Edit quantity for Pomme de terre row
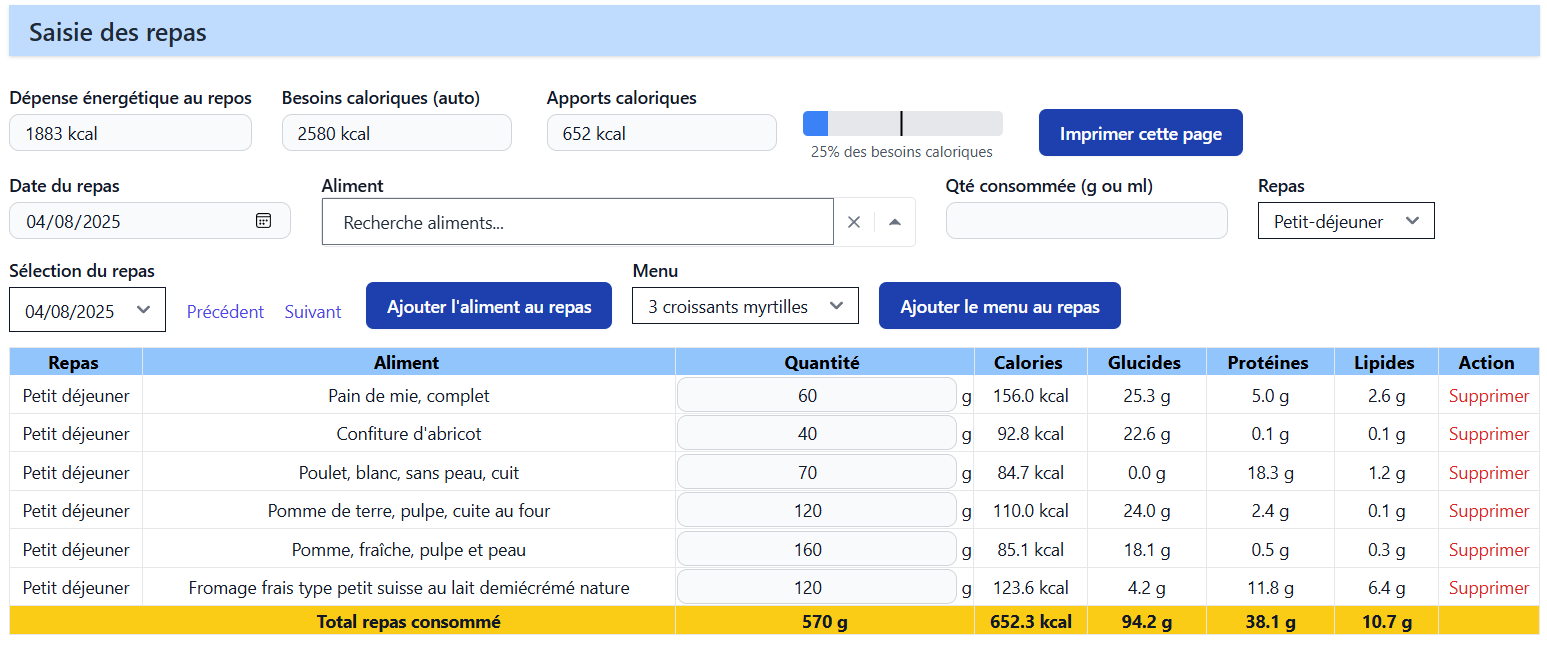Screen dimensions: 1547x656 tap(817, 510)
